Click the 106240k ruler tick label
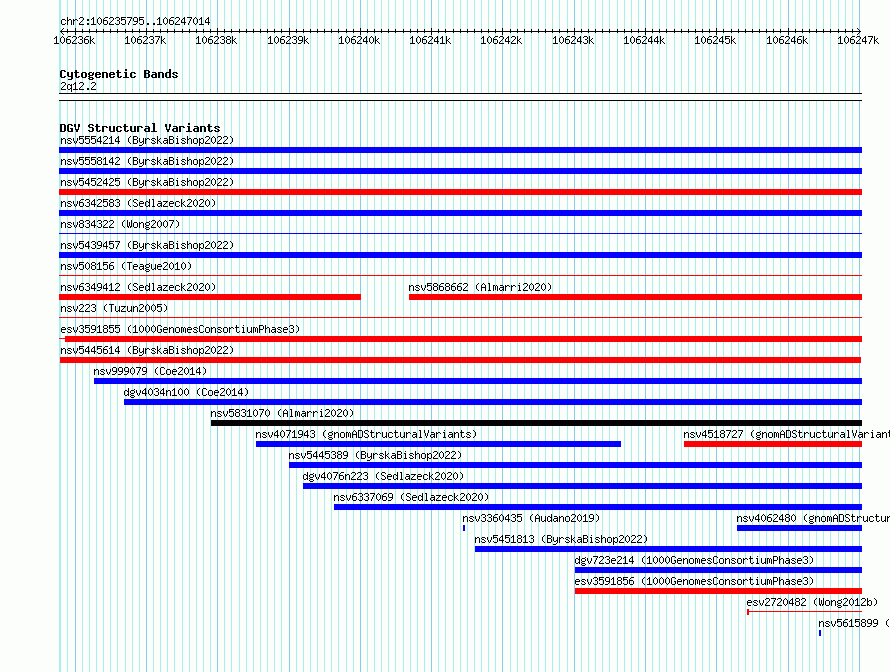The height and width of the screenshot is (672, 890). click(359, 40)
